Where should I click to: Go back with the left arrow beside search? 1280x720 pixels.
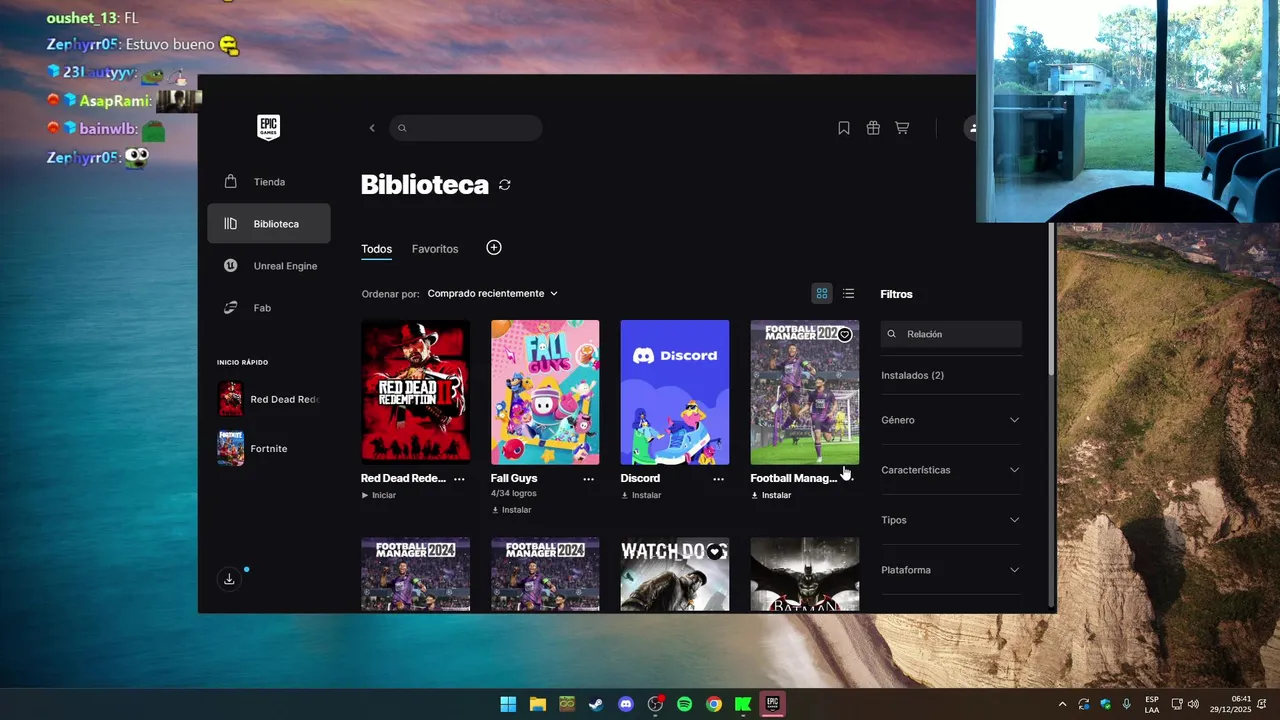pyautogui.click(x=372, y=128)
